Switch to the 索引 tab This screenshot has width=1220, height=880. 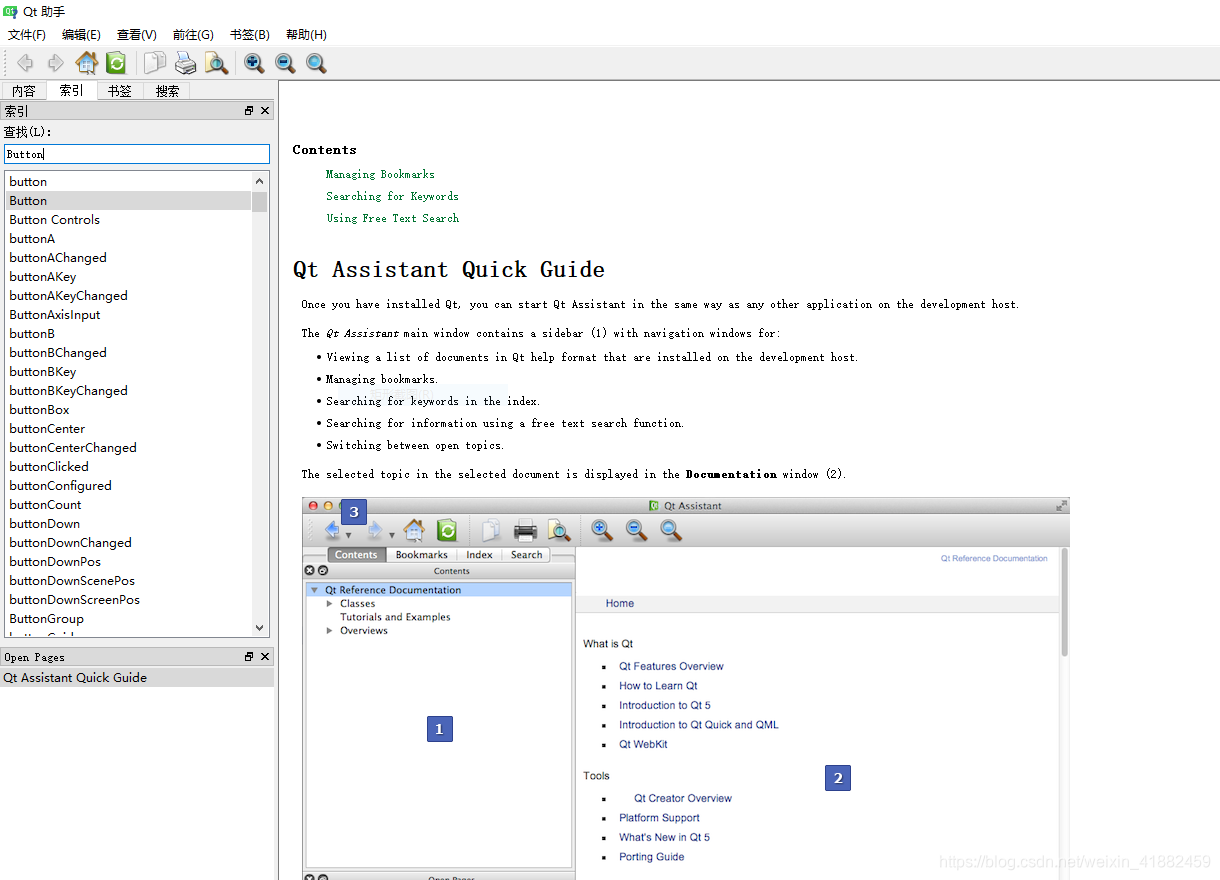click(x=72, y=90)
